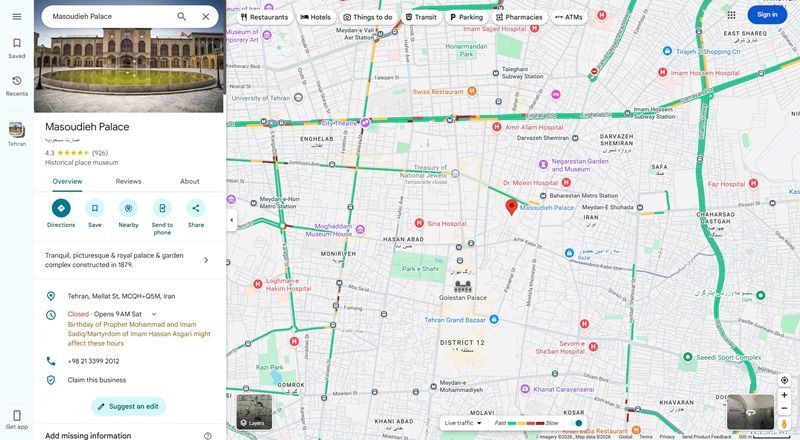Open the hamburger main menu

(17, 16)
